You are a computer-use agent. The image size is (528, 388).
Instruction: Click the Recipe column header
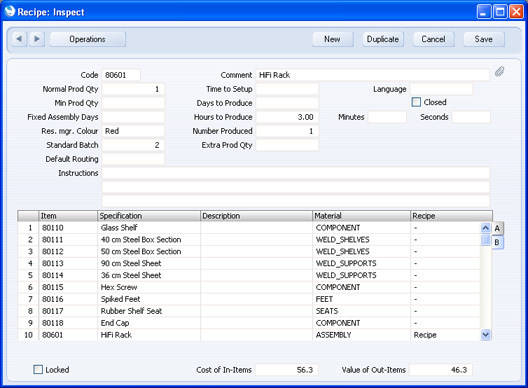pos(451,216)
